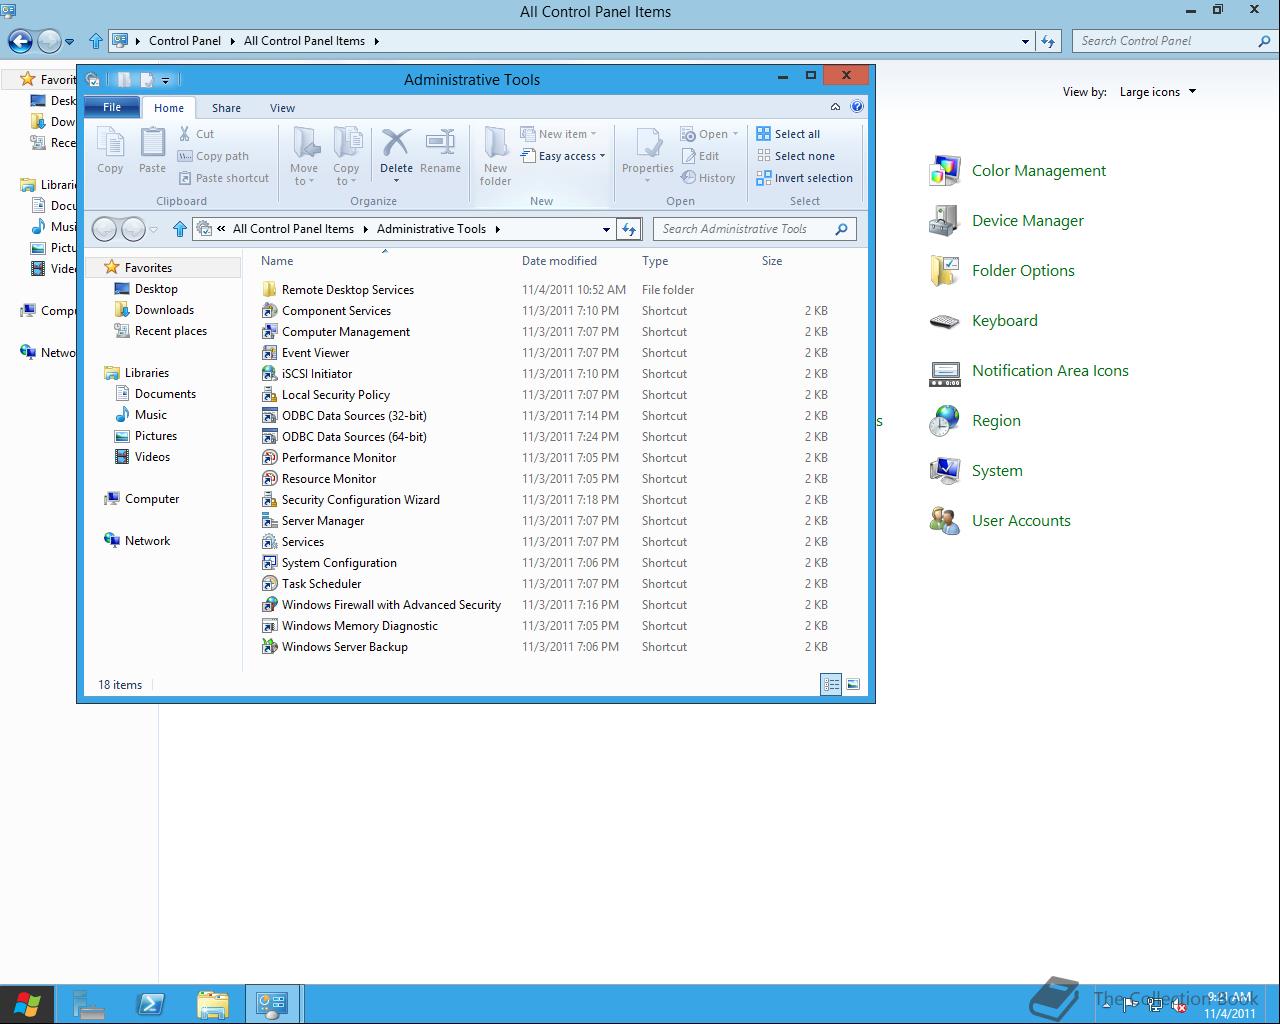Click Select none in ribbon
The image size is (1280, 1024).
[796, 156]
